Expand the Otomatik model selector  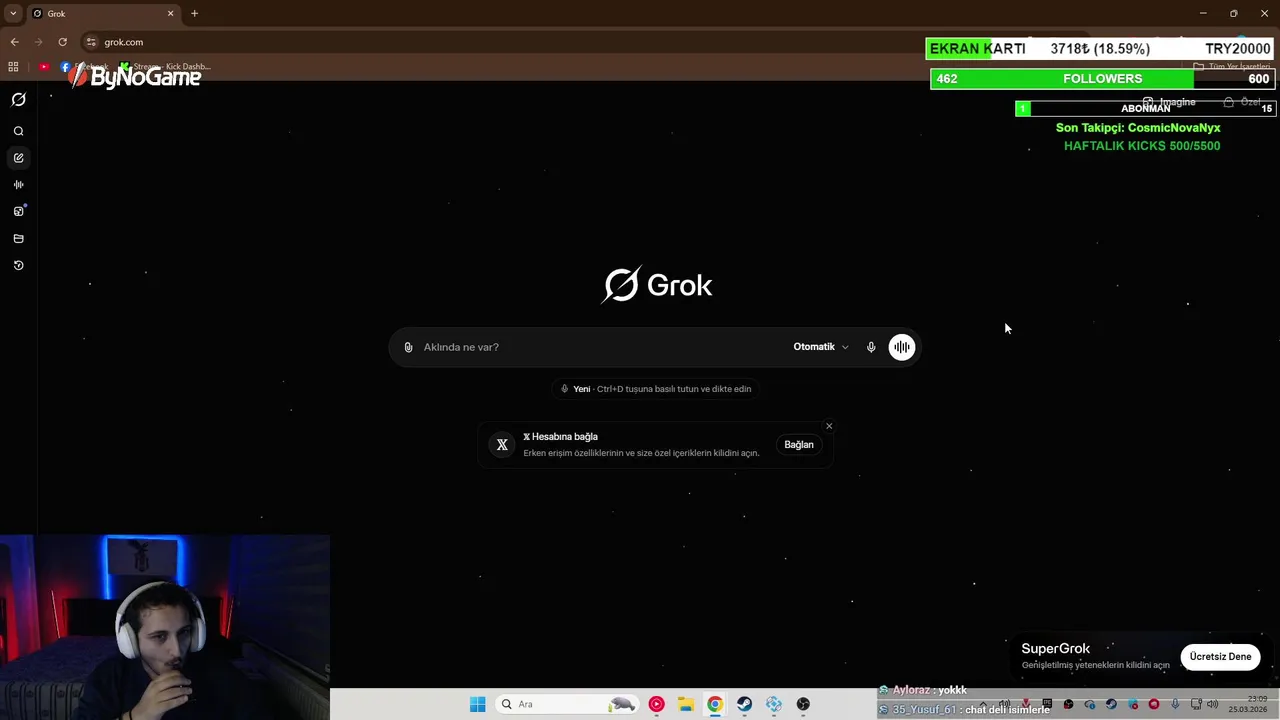point(821,347)
